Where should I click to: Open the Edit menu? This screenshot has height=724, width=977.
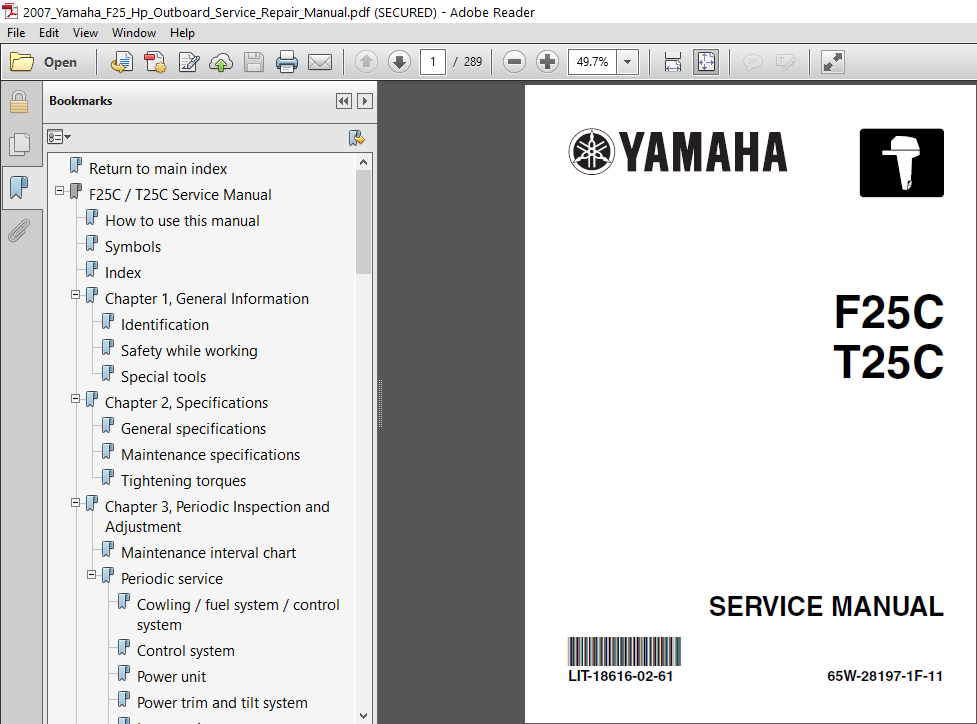pos(49,33)
